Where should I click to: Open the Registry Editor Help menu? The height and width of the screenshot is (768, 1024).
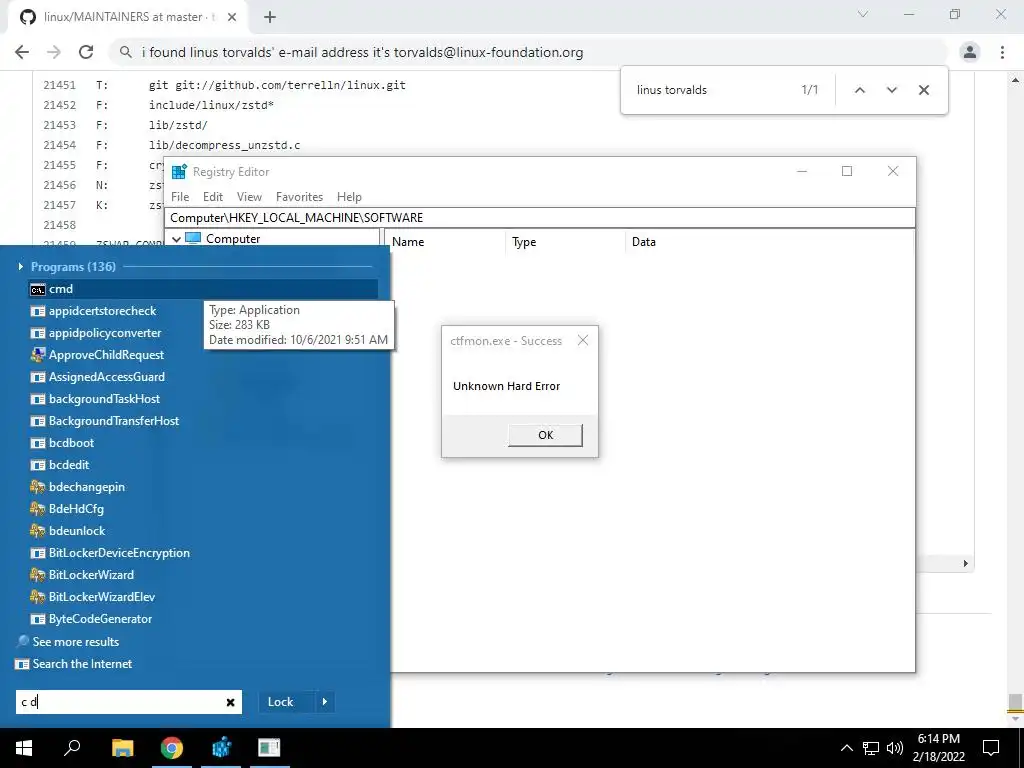coord(349,197)
